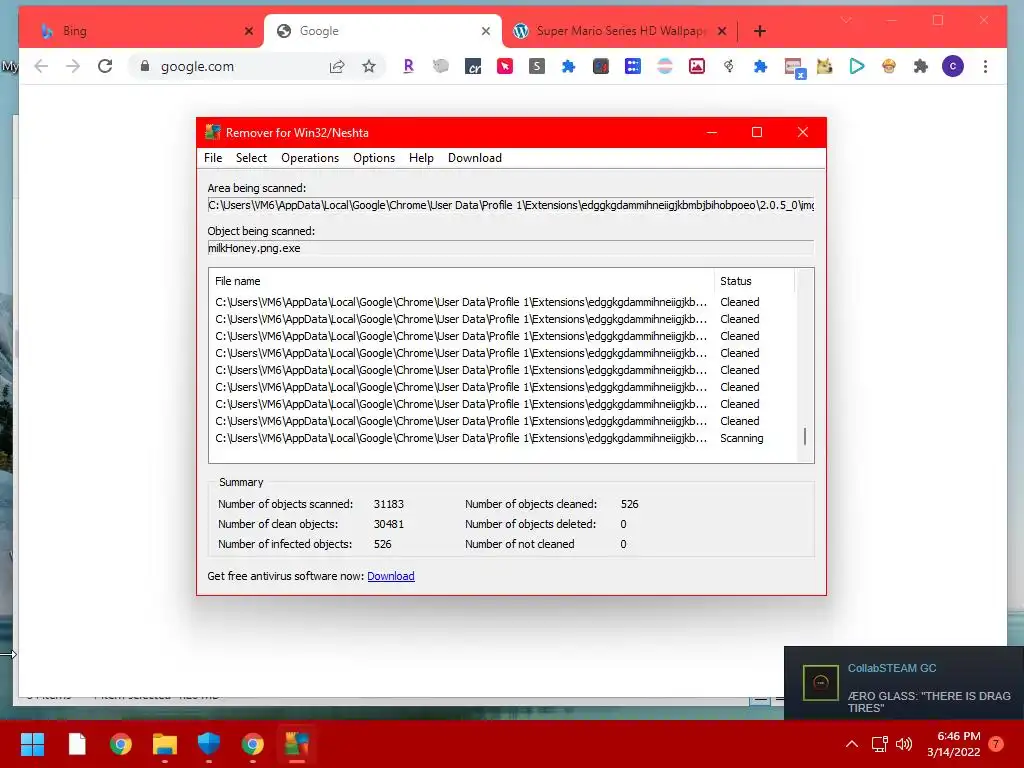This screenshot has width=1024, height=768.
Task: Switch to Super Mario Series HD Wallpaper tab
Action: (x=620, y=31)
